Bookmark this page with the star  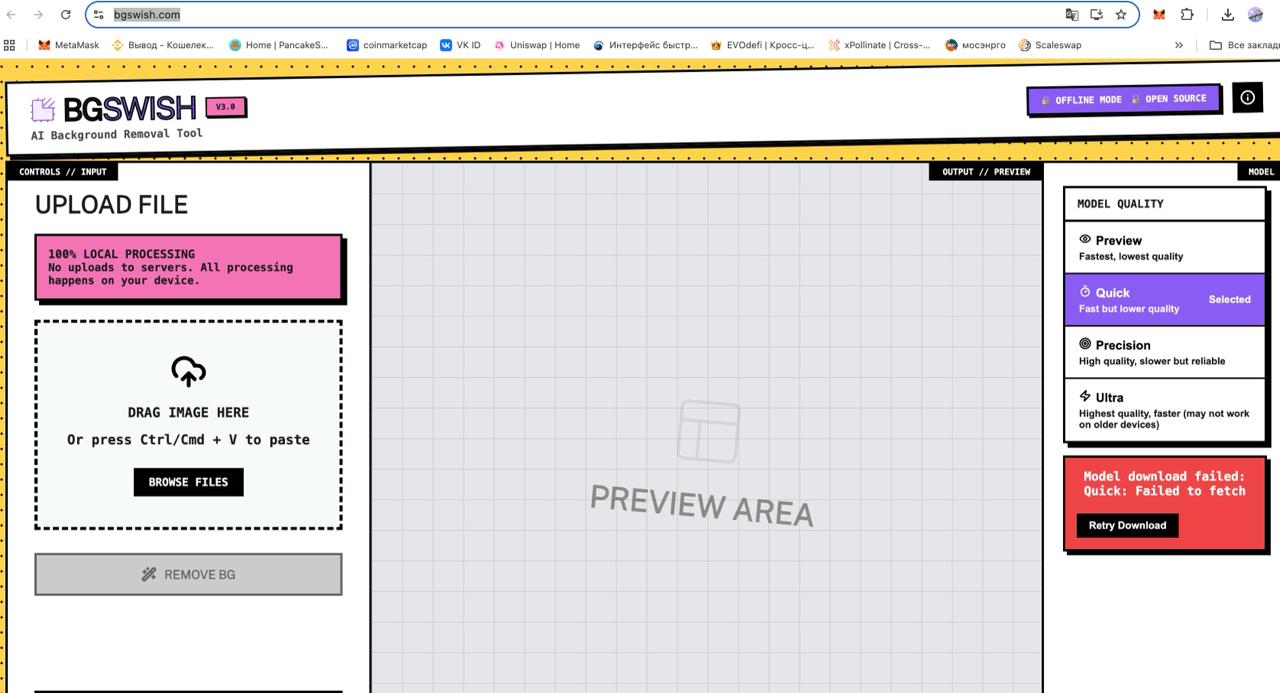[1121, 15]
